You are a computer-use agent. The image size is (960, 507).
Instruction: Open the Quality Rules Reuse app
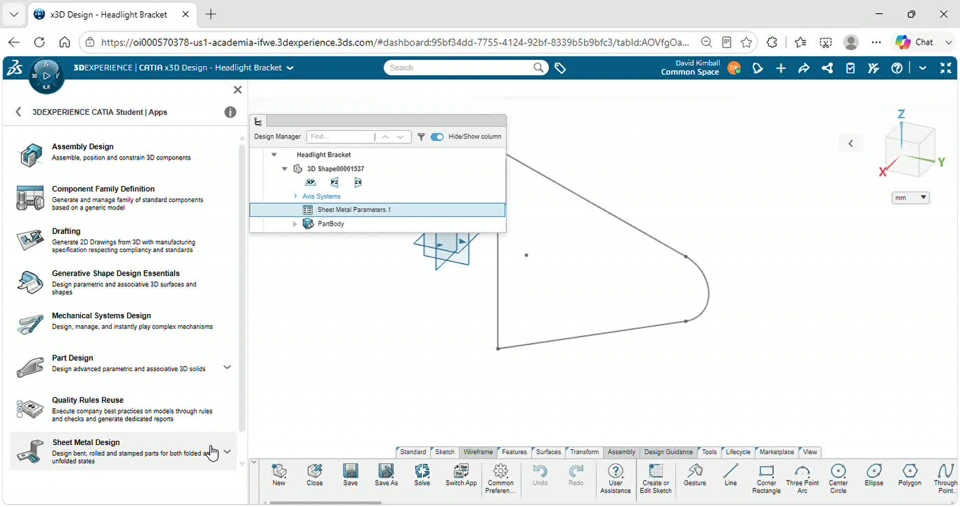coord(121,409)
